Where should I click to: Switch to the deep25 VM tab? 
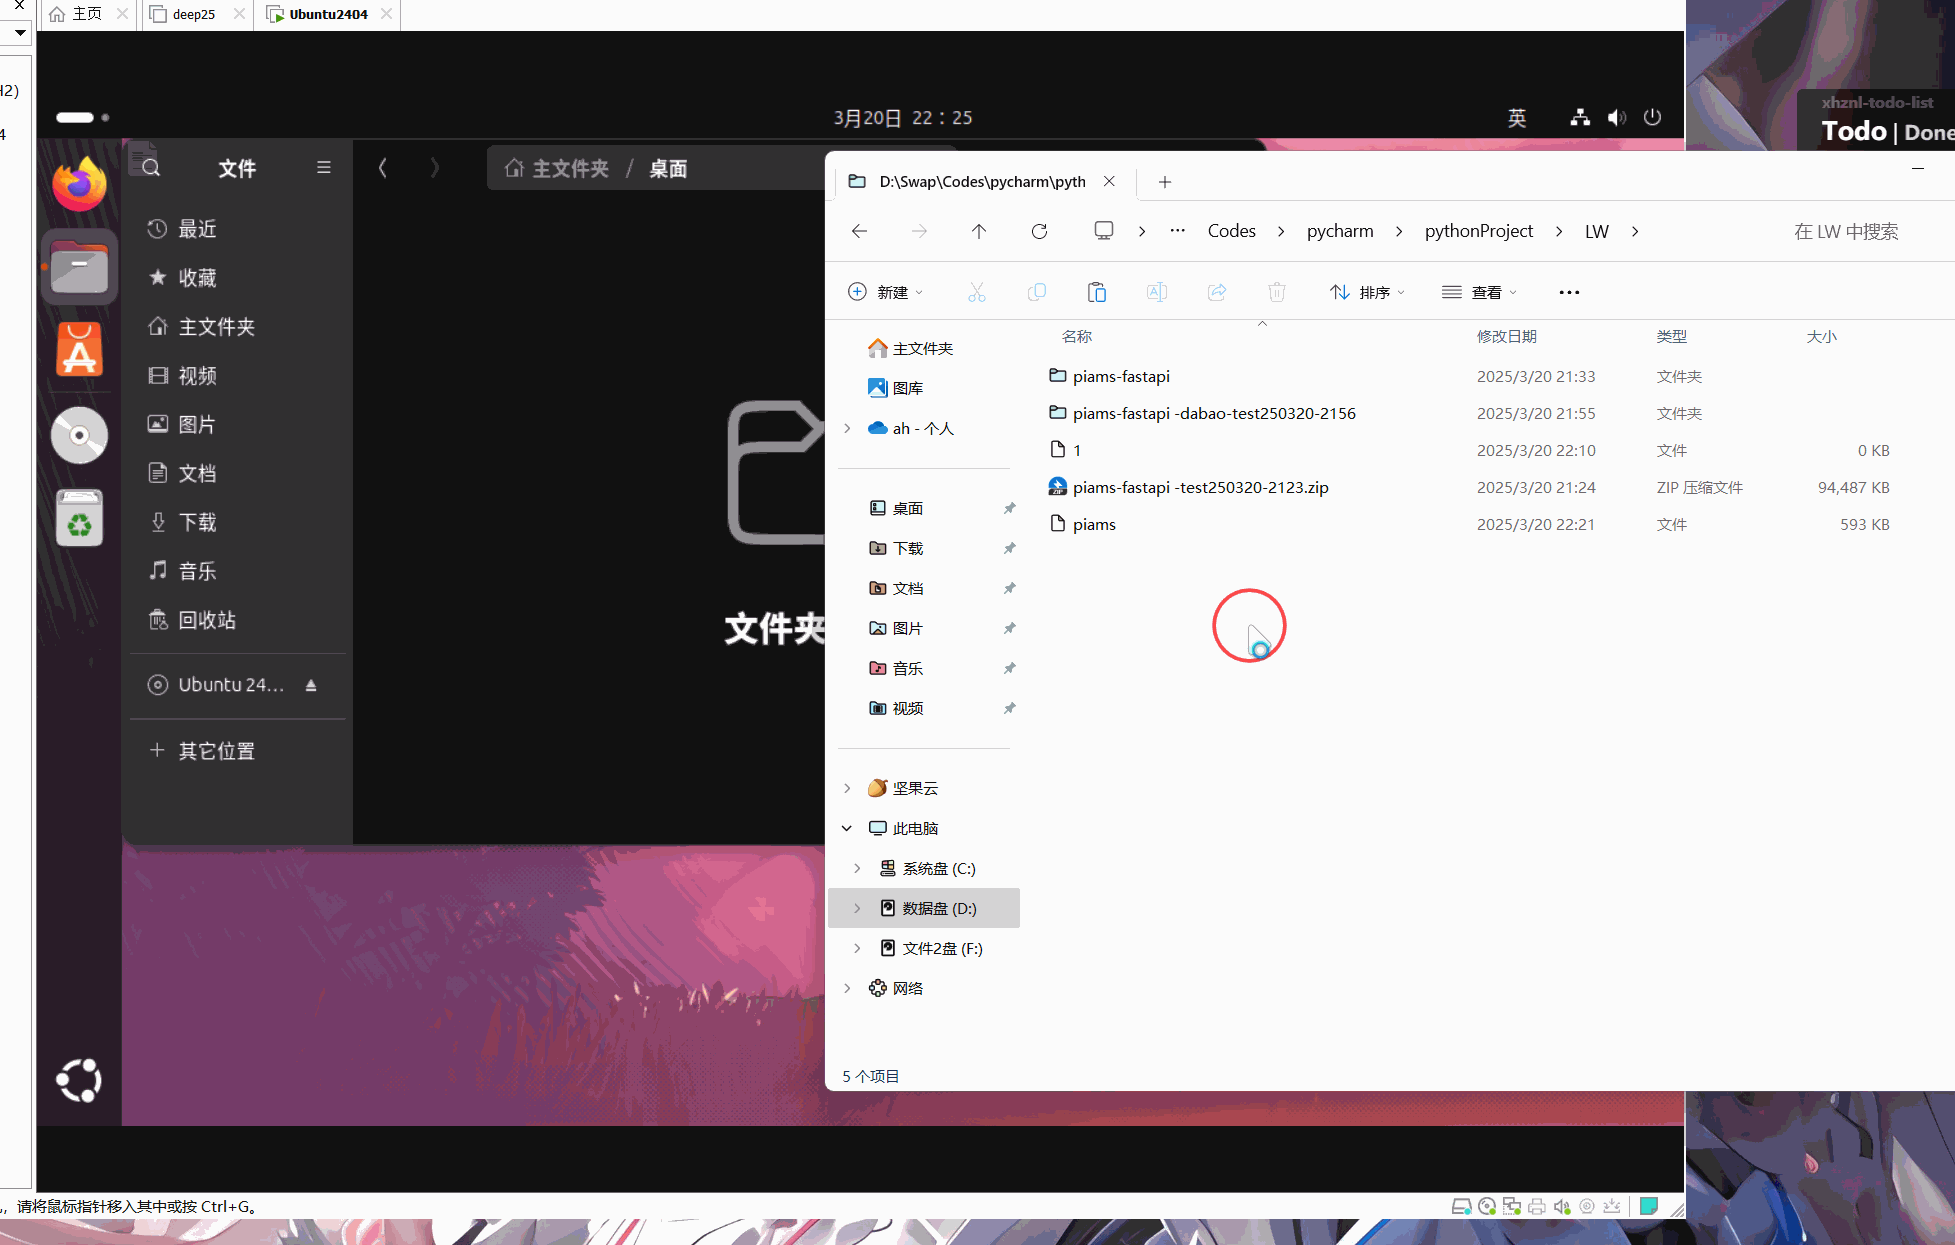click(193, 14)
